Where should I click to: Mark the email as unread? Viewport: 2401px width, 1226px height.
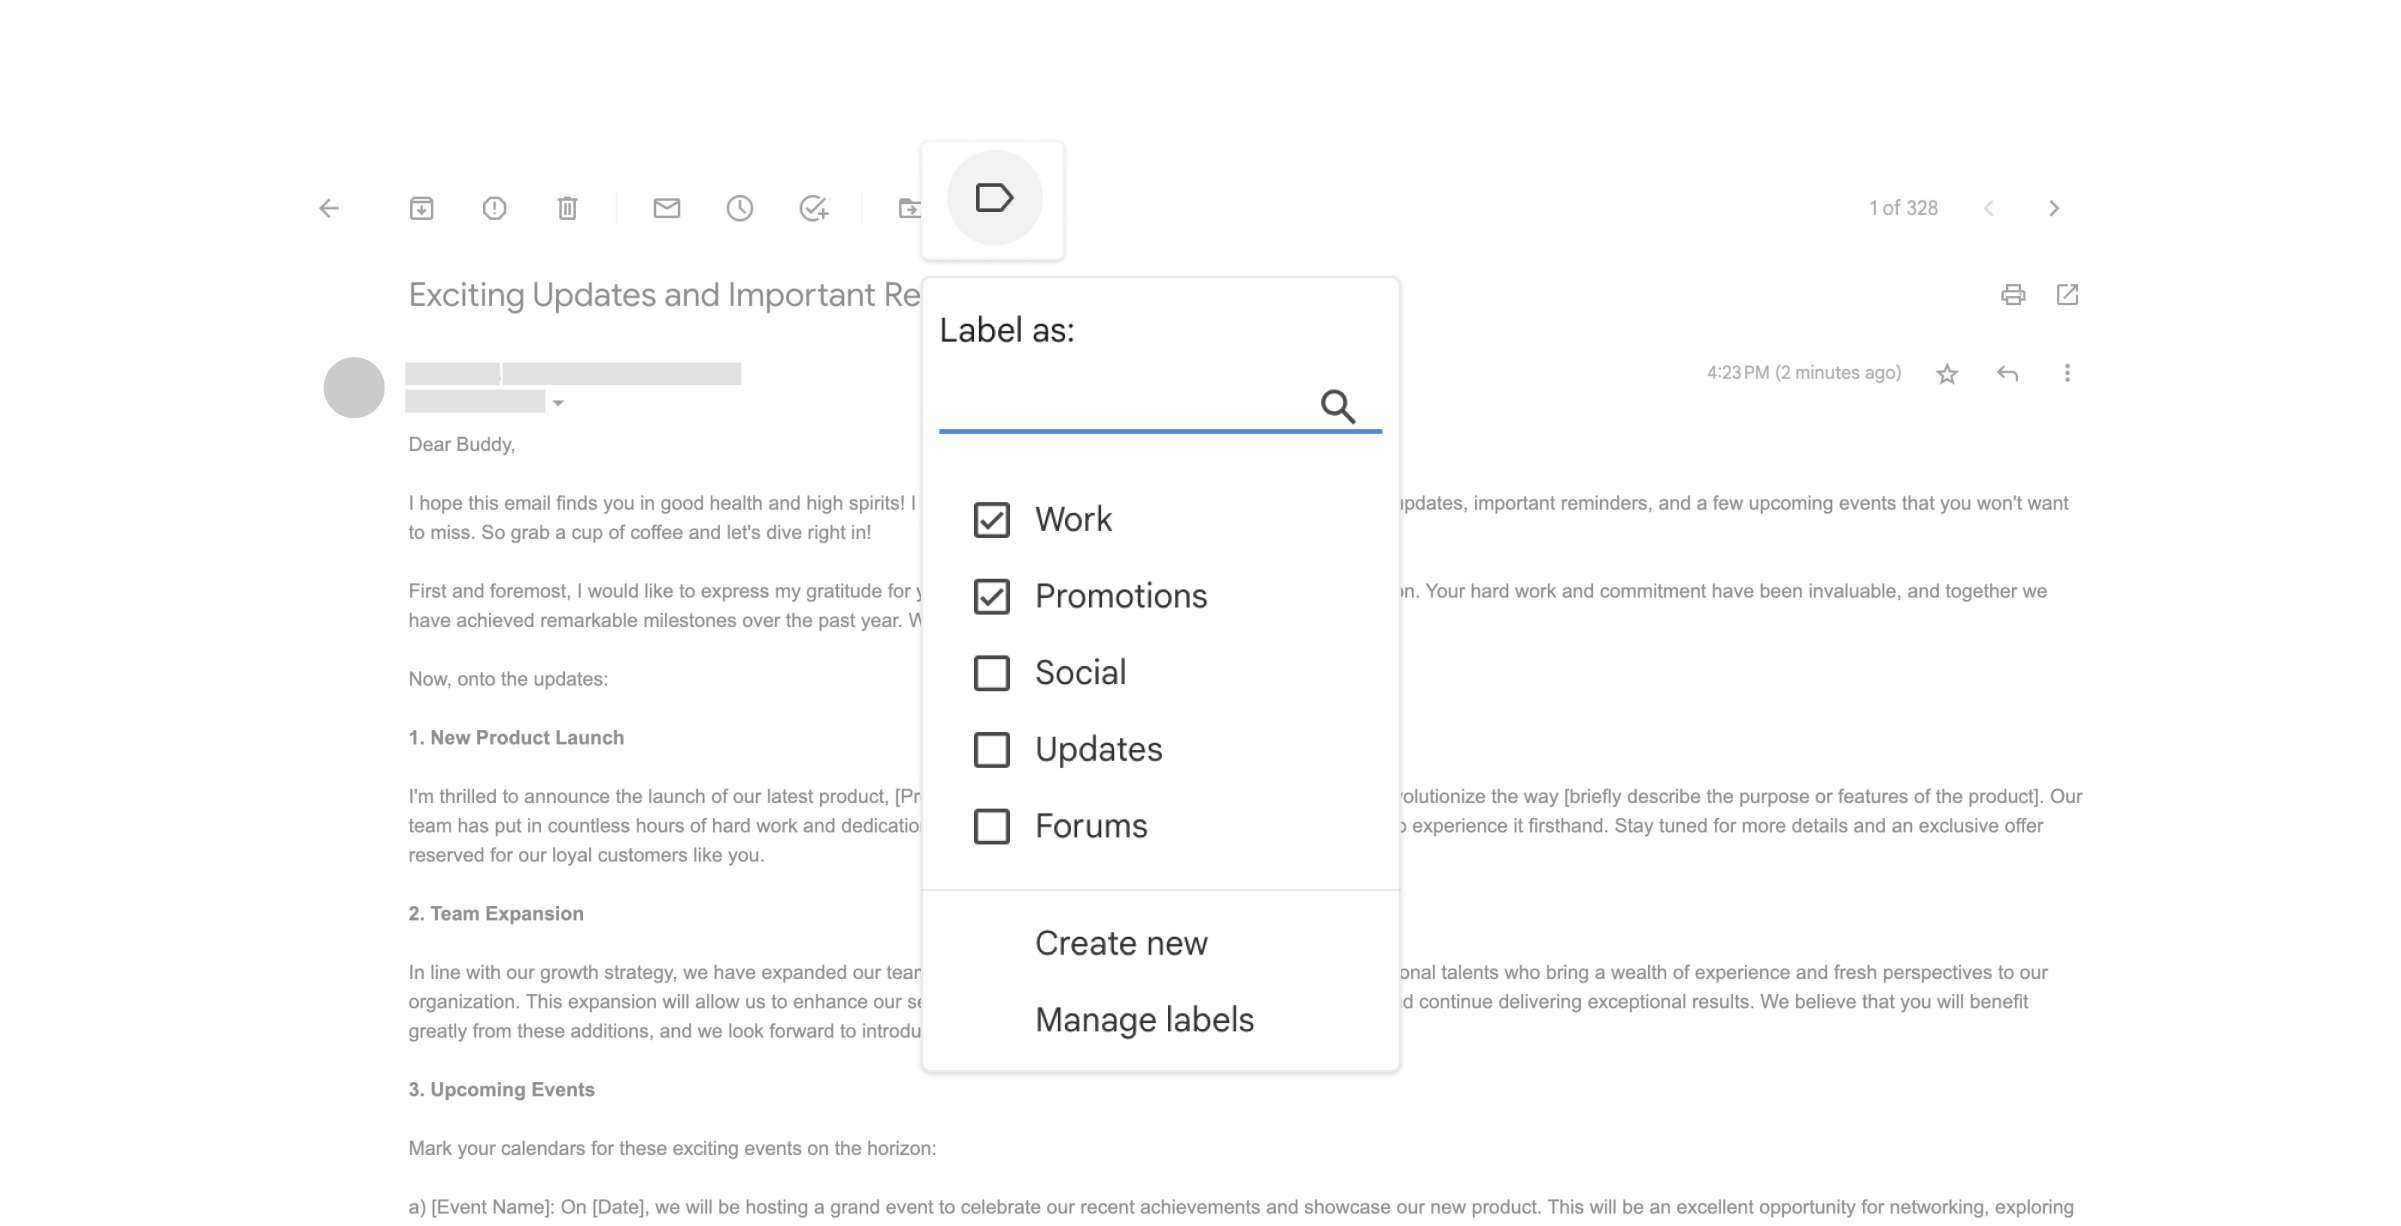click(x=666, y=208)
